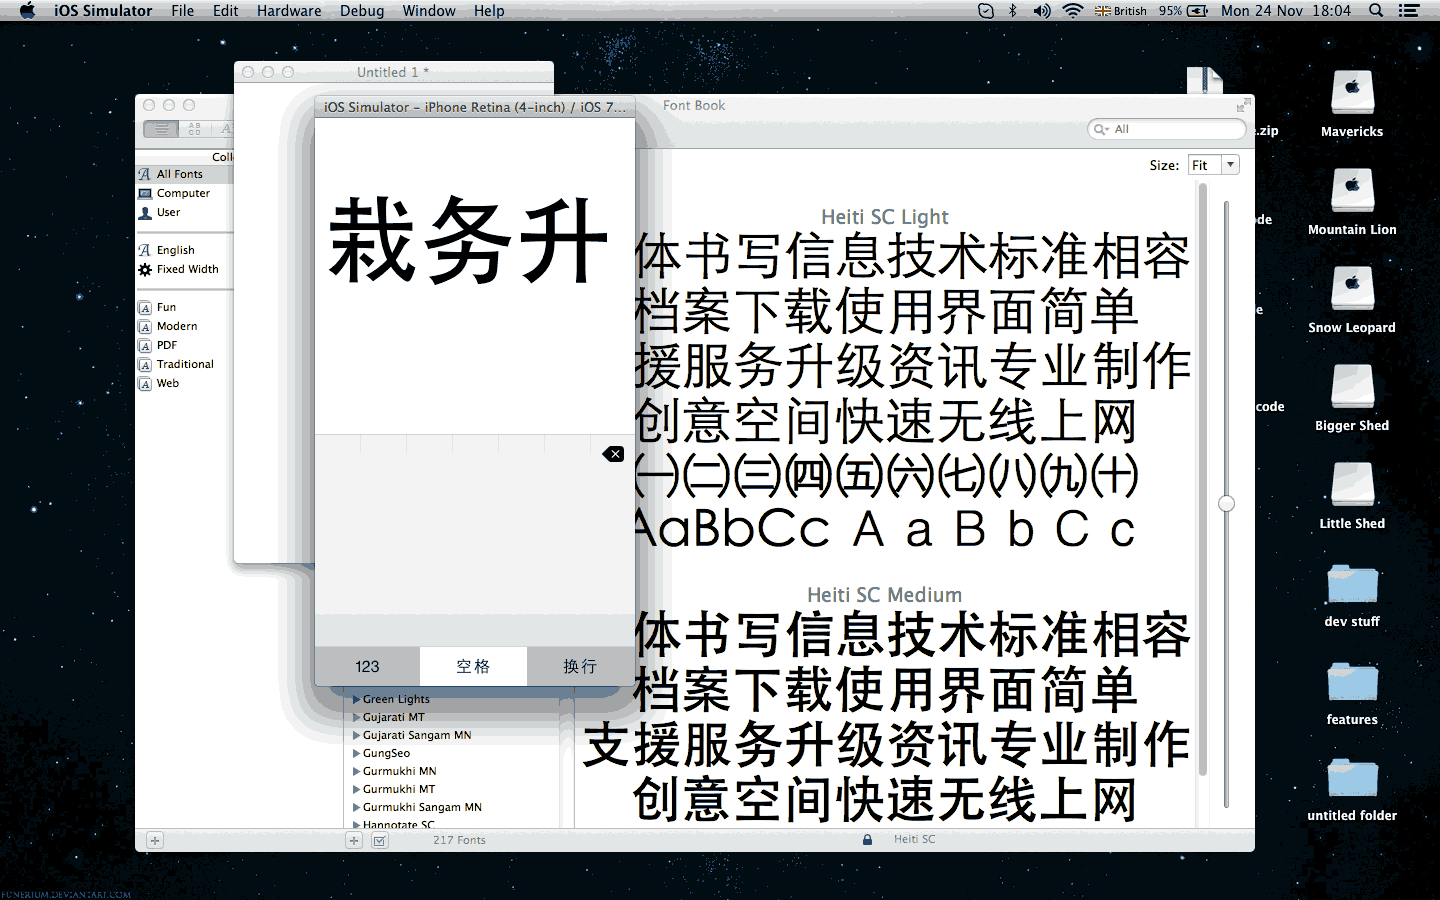This screenshot has height=900, width=1440.
Task: Open the Mavericks drive on the desktop
Action: click(1352, 94)
